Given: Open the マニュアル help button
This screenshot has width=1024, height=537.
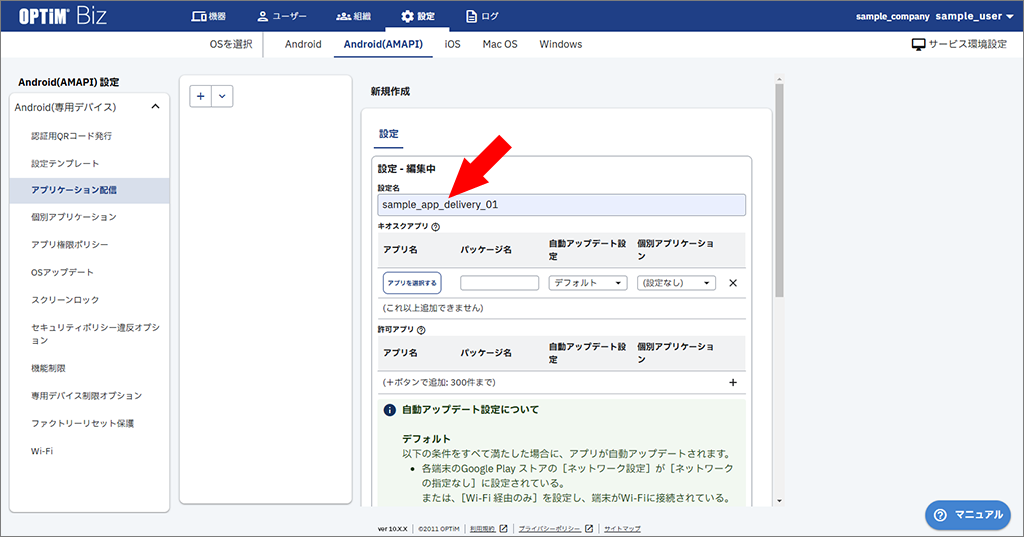Looking at the screenshot, I should point(968,515).
